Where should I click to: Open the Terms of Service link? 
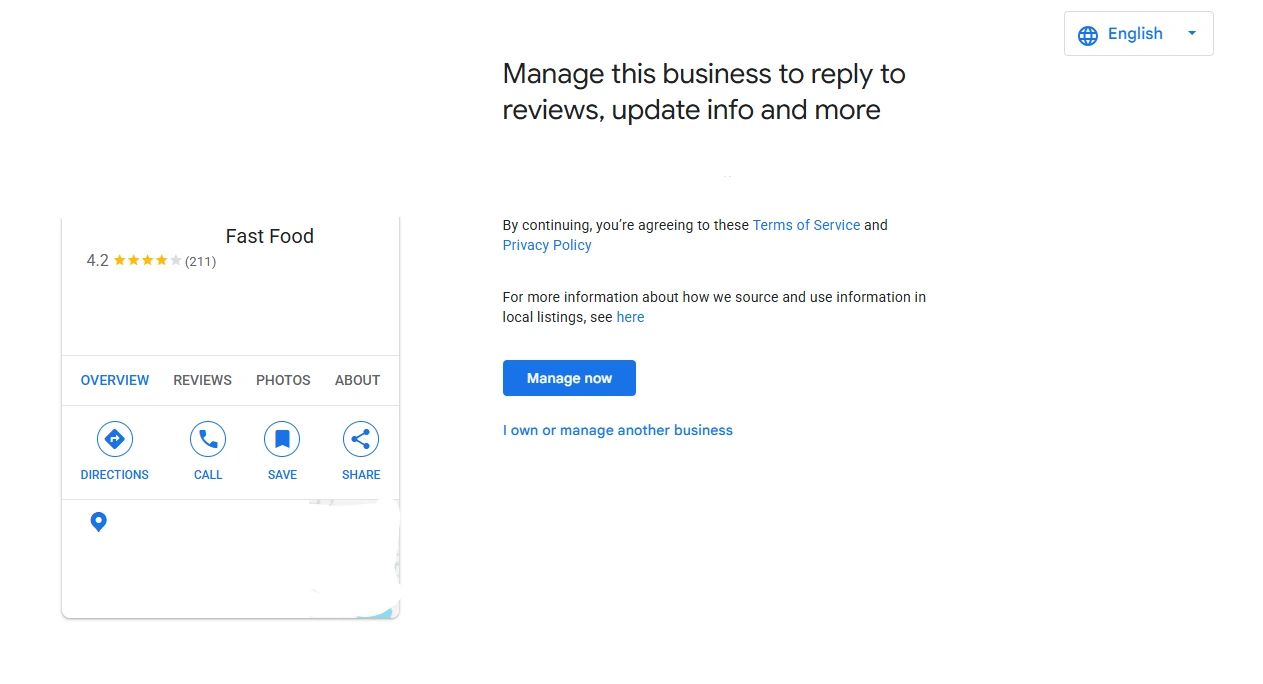[x=806, y=225]
